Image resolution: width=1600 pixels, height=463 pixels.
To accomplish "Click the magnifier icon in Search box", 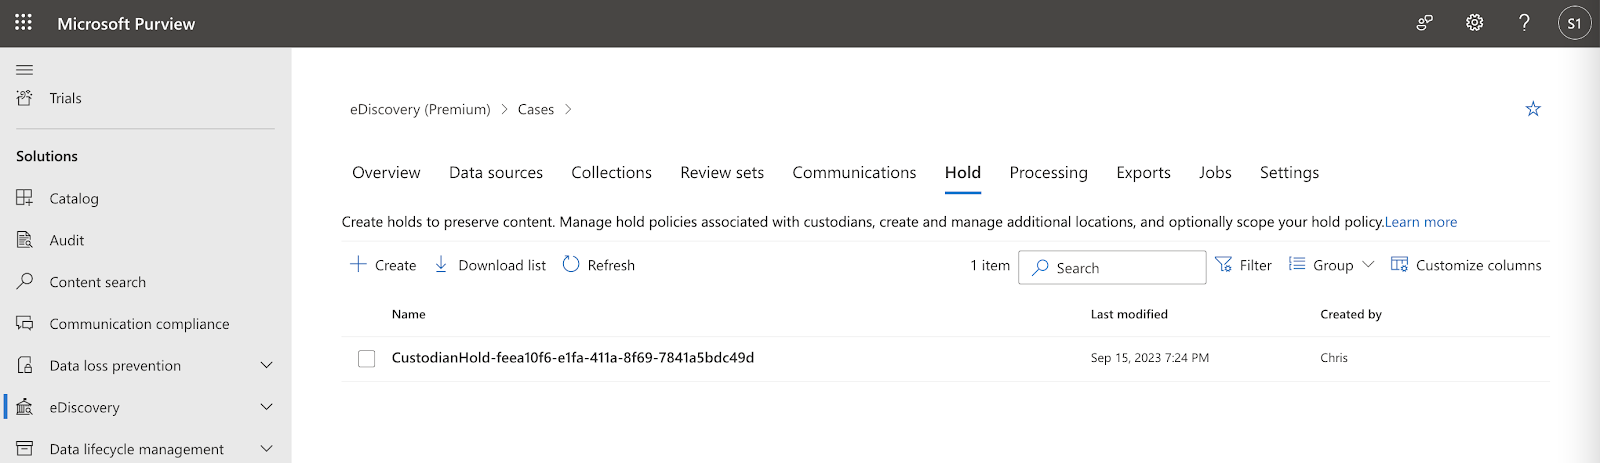I will click(1041, 268).
